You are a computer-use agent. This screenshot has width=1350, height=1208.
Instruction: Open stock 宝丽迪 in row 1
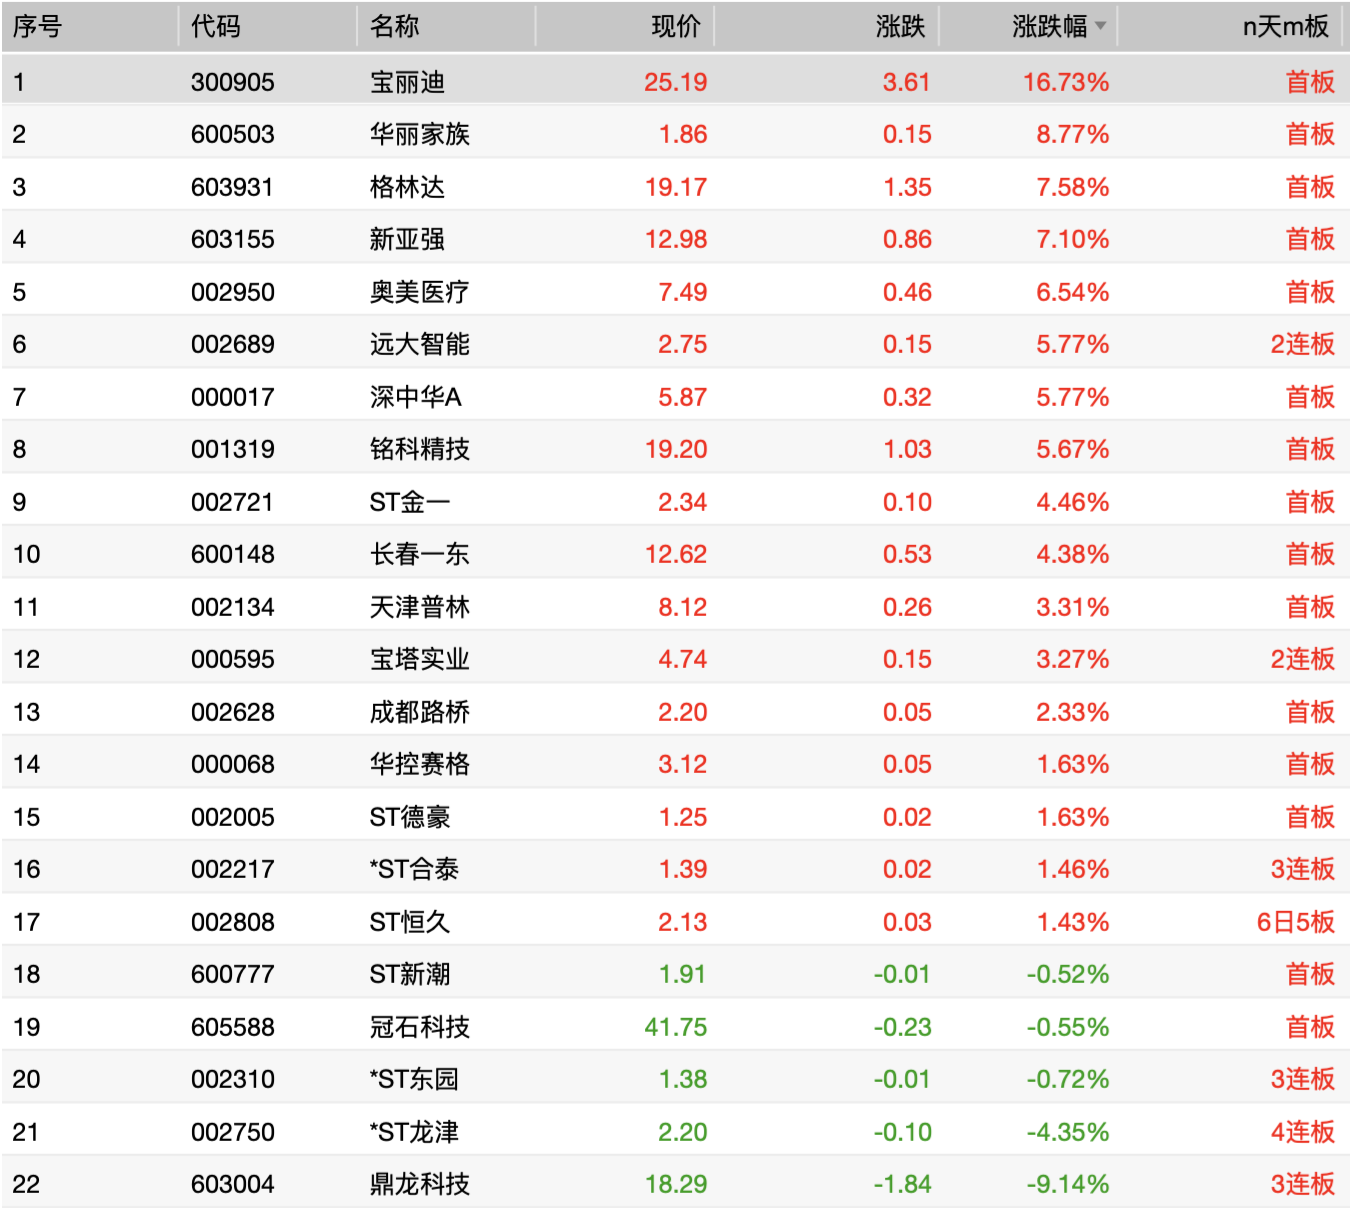point(407,82)
